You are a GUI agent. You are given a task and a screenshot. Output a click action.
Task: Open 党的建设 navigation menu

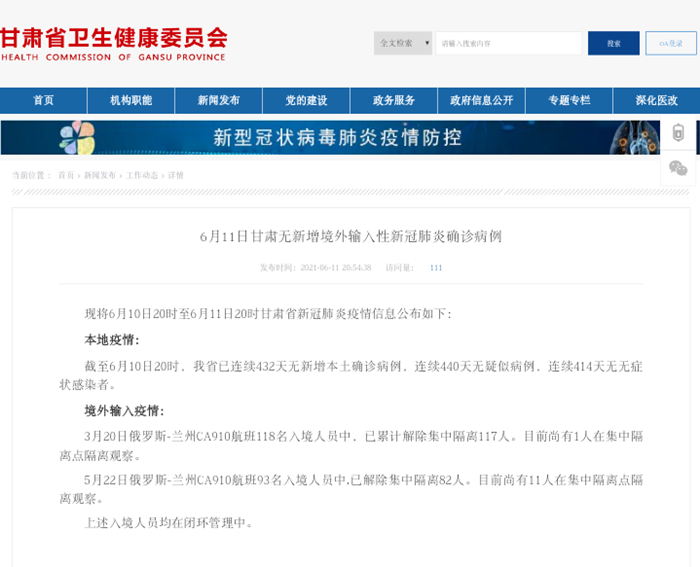[x=306, y=100]
